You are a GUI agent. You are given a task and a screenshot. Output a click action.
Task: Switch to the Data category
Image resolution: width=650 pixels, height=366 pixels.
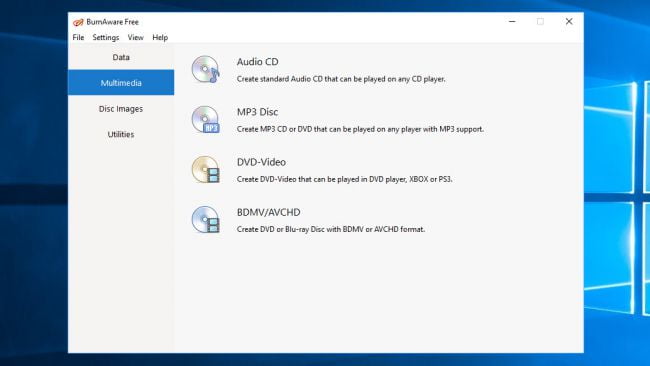(x=121, y=57)
